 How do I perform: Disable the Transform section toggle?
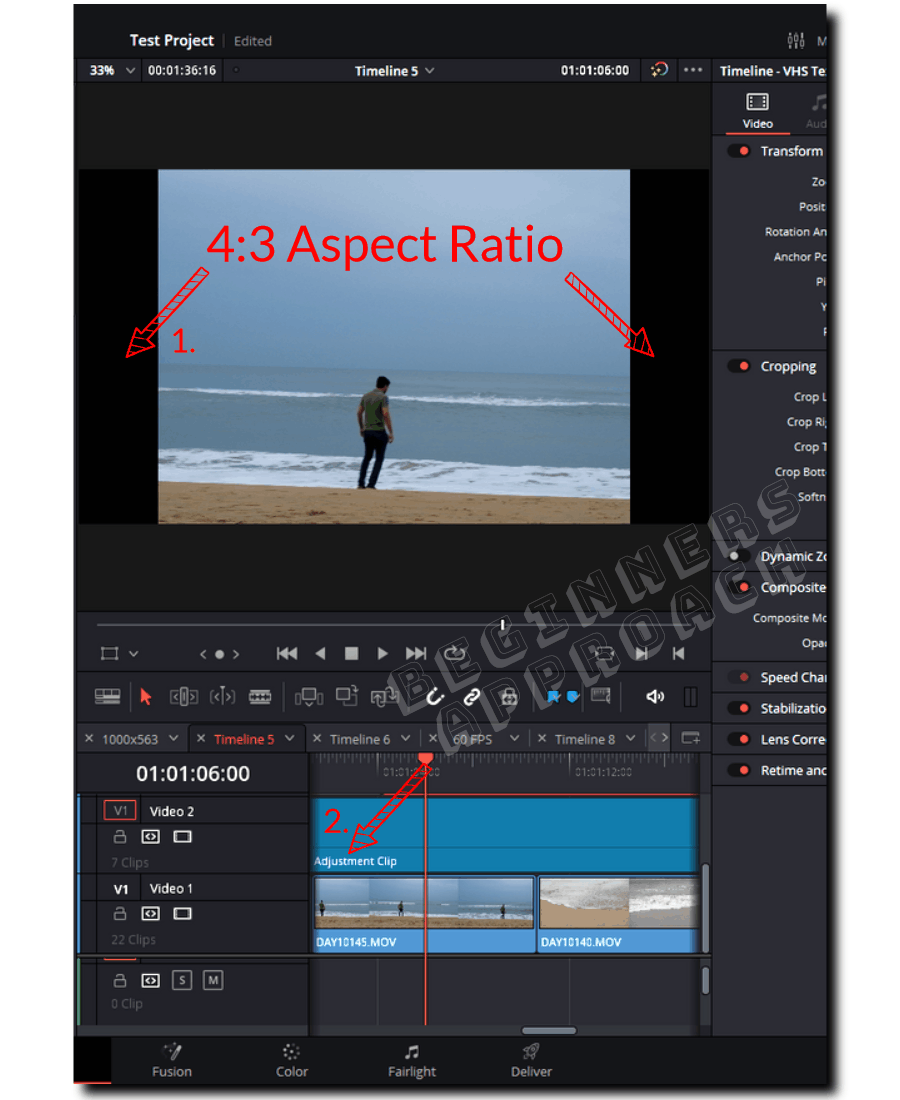coord(739,151)
